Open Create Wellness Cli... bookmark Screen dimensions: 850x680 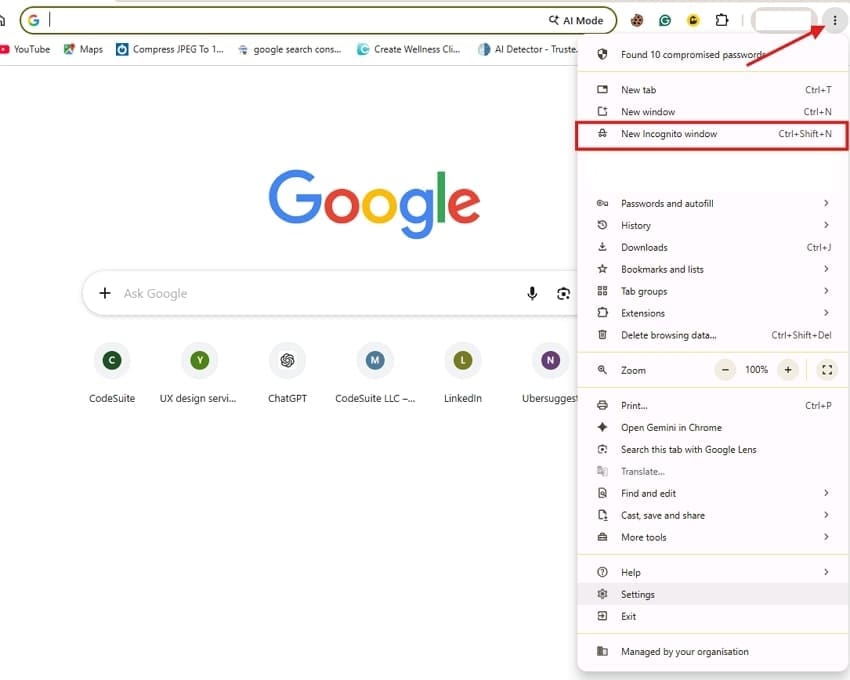tap(409, 49)
